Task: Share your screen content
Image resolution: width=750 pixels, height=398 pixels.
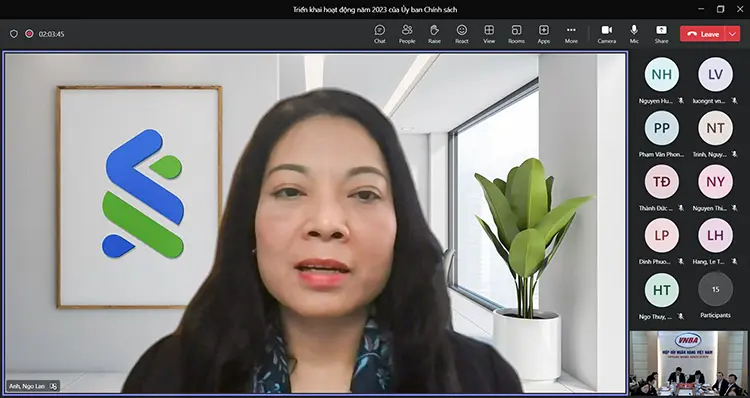Action: tap(662, 34)
